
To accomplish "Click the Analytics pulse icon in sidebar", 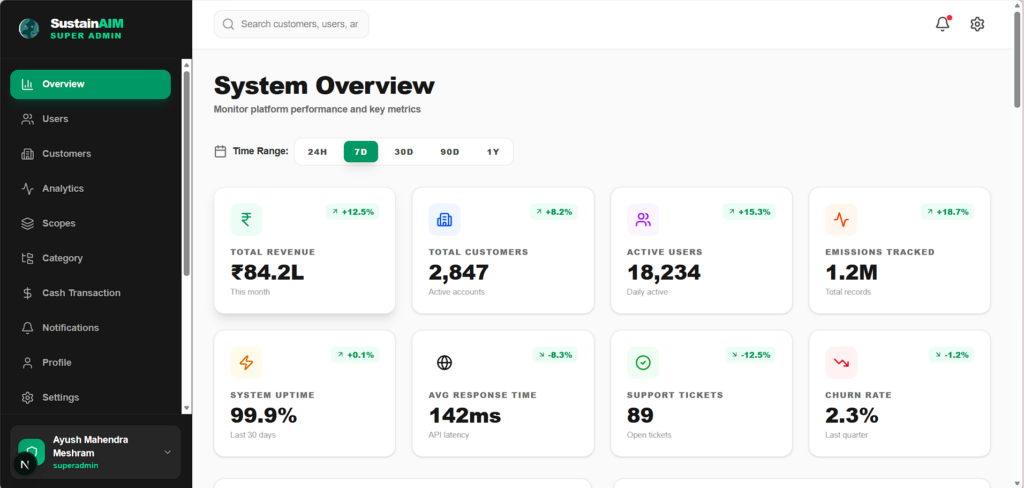I will (27, 189).
